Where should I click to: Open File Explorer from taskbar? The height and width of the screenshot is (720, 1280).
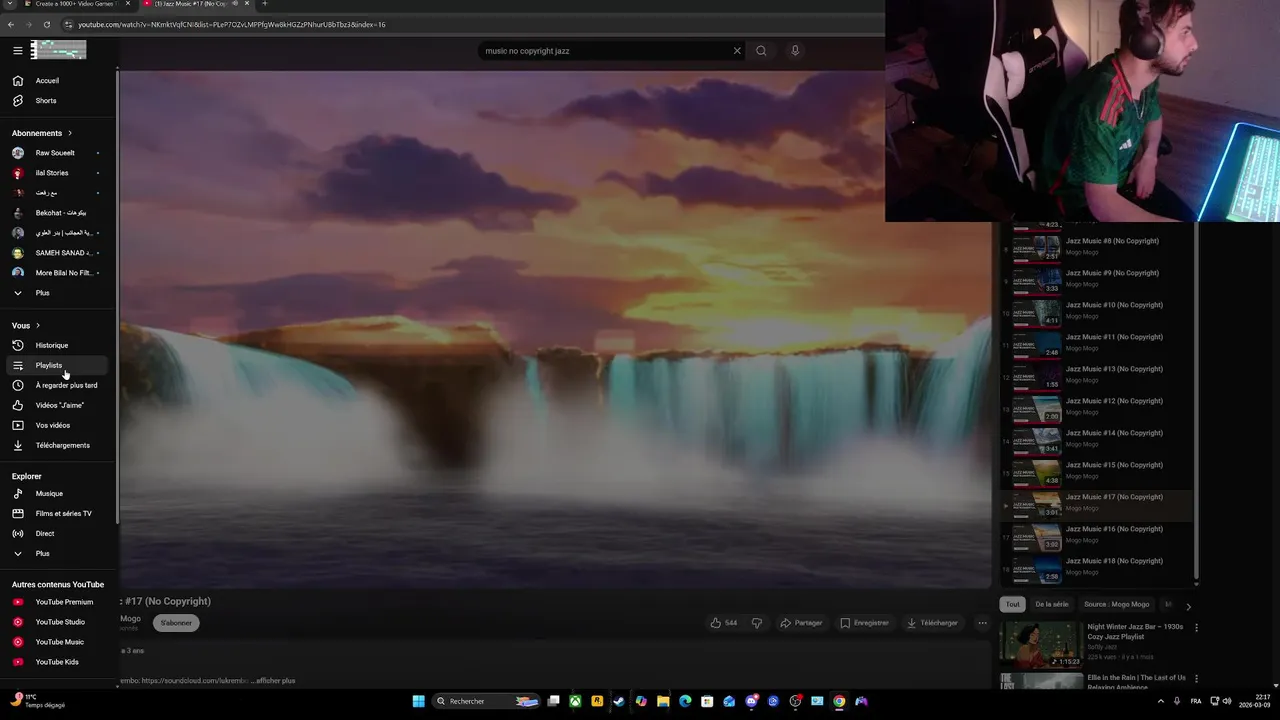[663, 701]
